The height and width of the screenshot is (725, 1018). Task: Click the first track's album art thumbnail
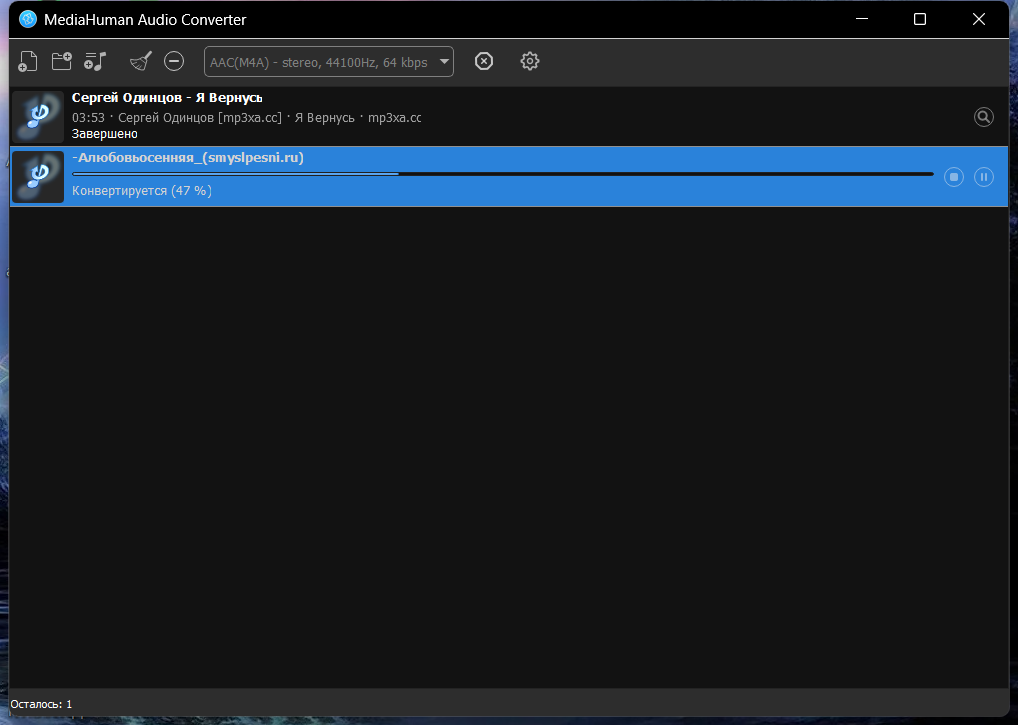tap(38, 117)
